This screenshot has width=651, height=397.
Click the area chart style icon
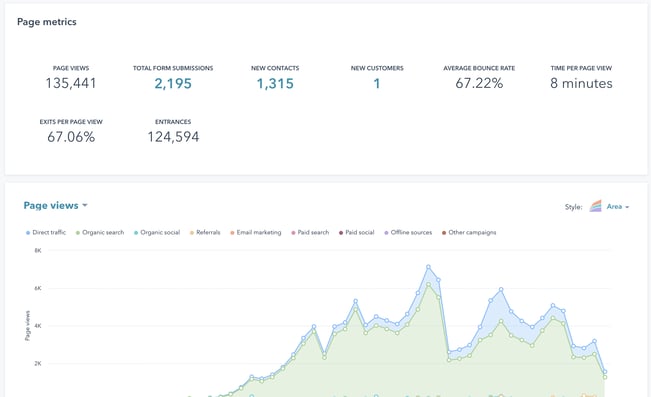(x=595, y=206)
